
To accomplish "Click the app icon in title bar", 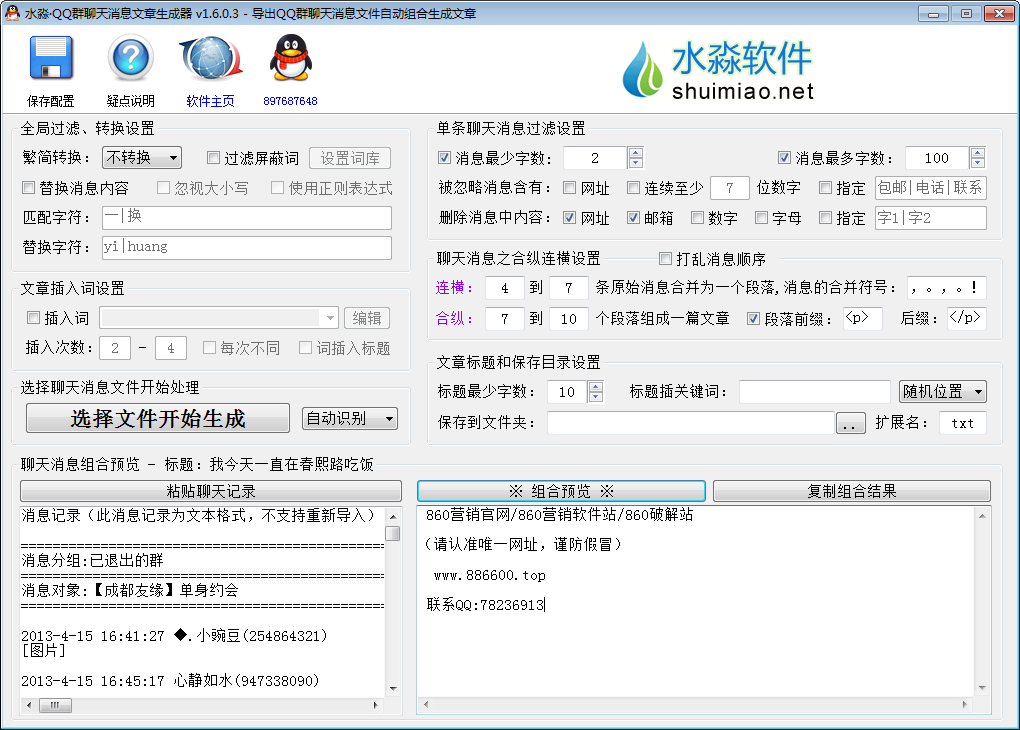I will (12, 13).
